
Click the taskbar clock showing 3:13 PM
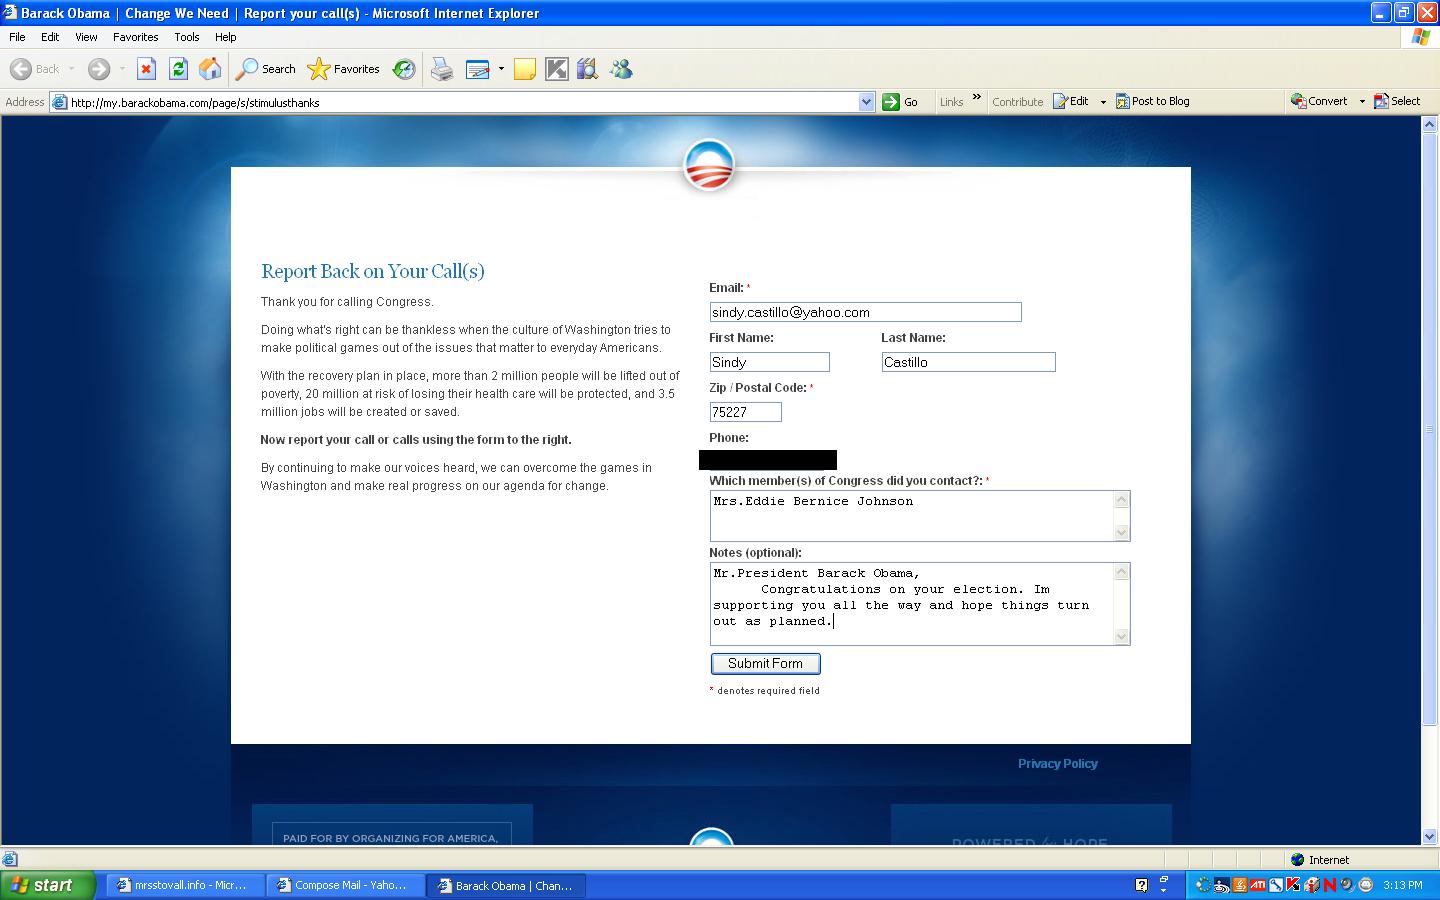coord(1403,885)
